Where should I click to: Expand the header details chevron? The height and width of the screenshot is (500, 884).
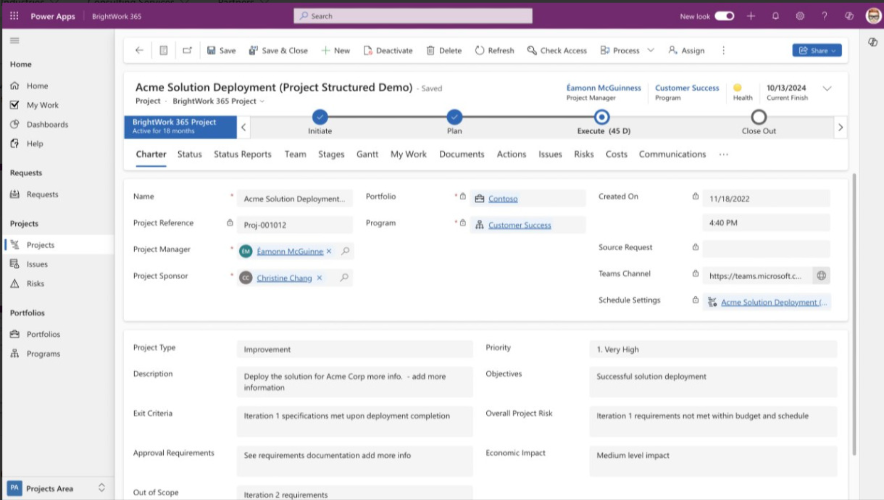tap(827, 89)
